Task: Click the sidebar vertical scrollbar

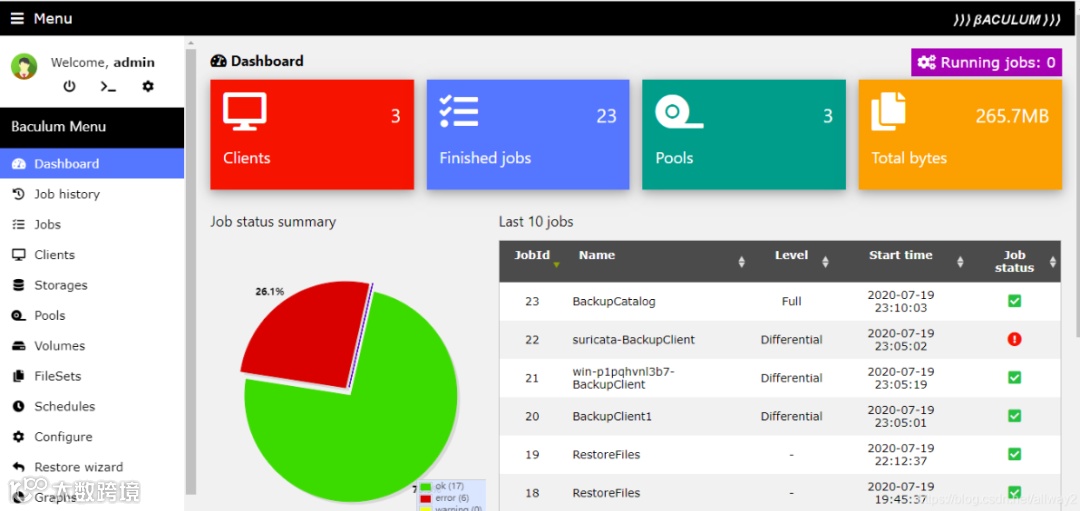Action: click(191, 269)
